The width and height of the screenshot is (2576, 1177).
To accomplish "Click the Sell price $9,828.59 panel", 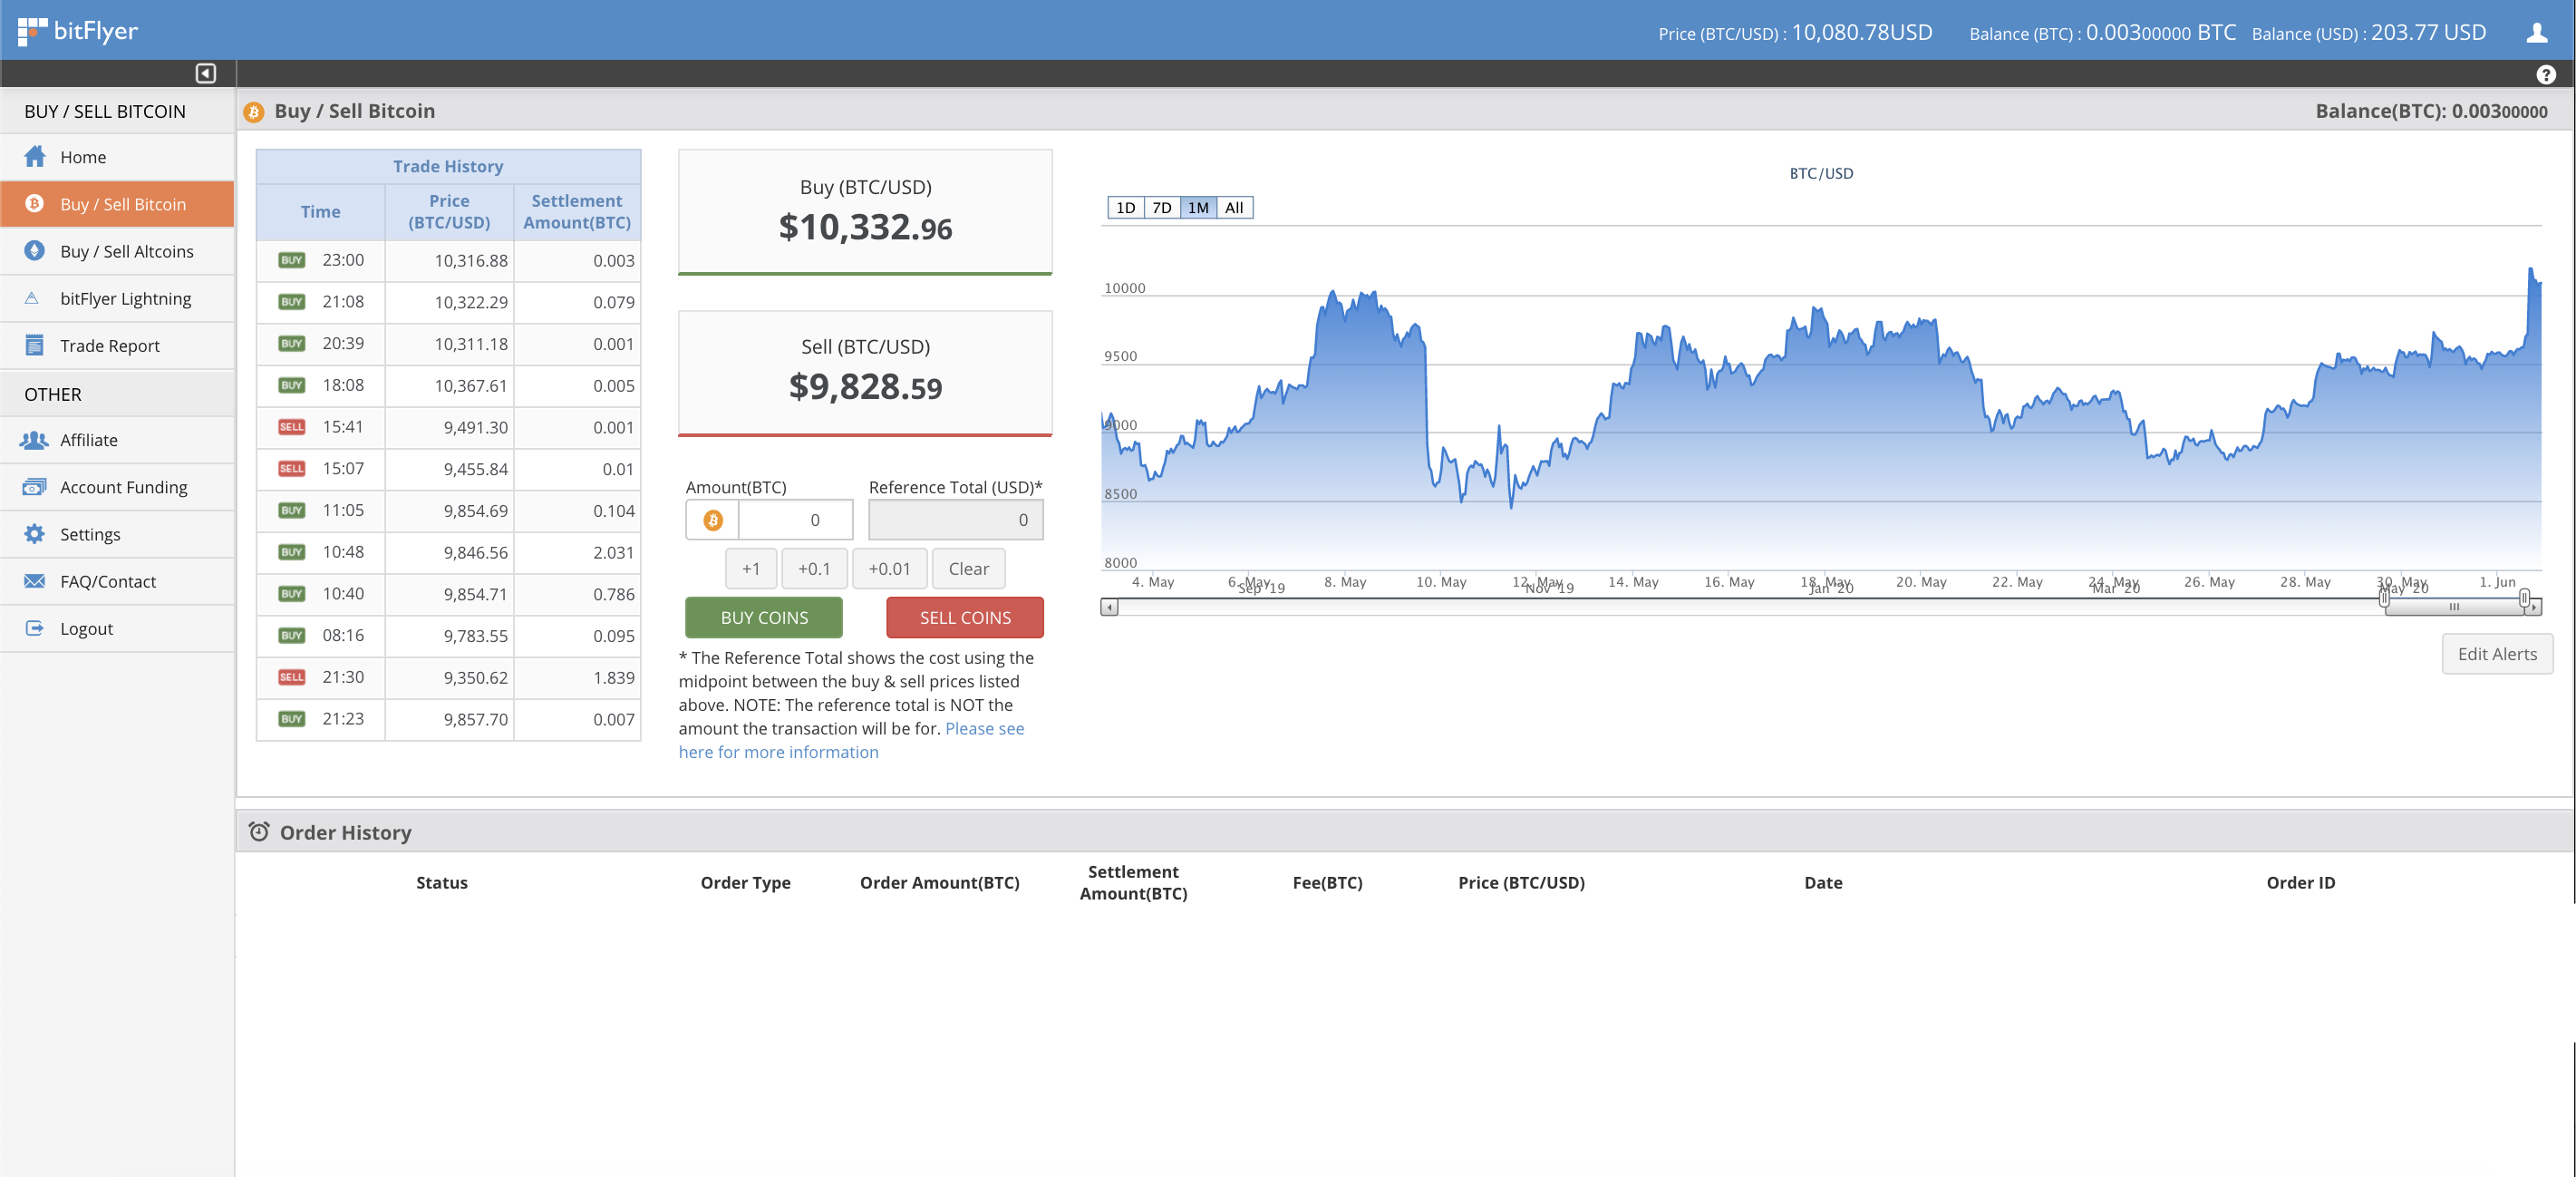I will (x=865, y=372).
